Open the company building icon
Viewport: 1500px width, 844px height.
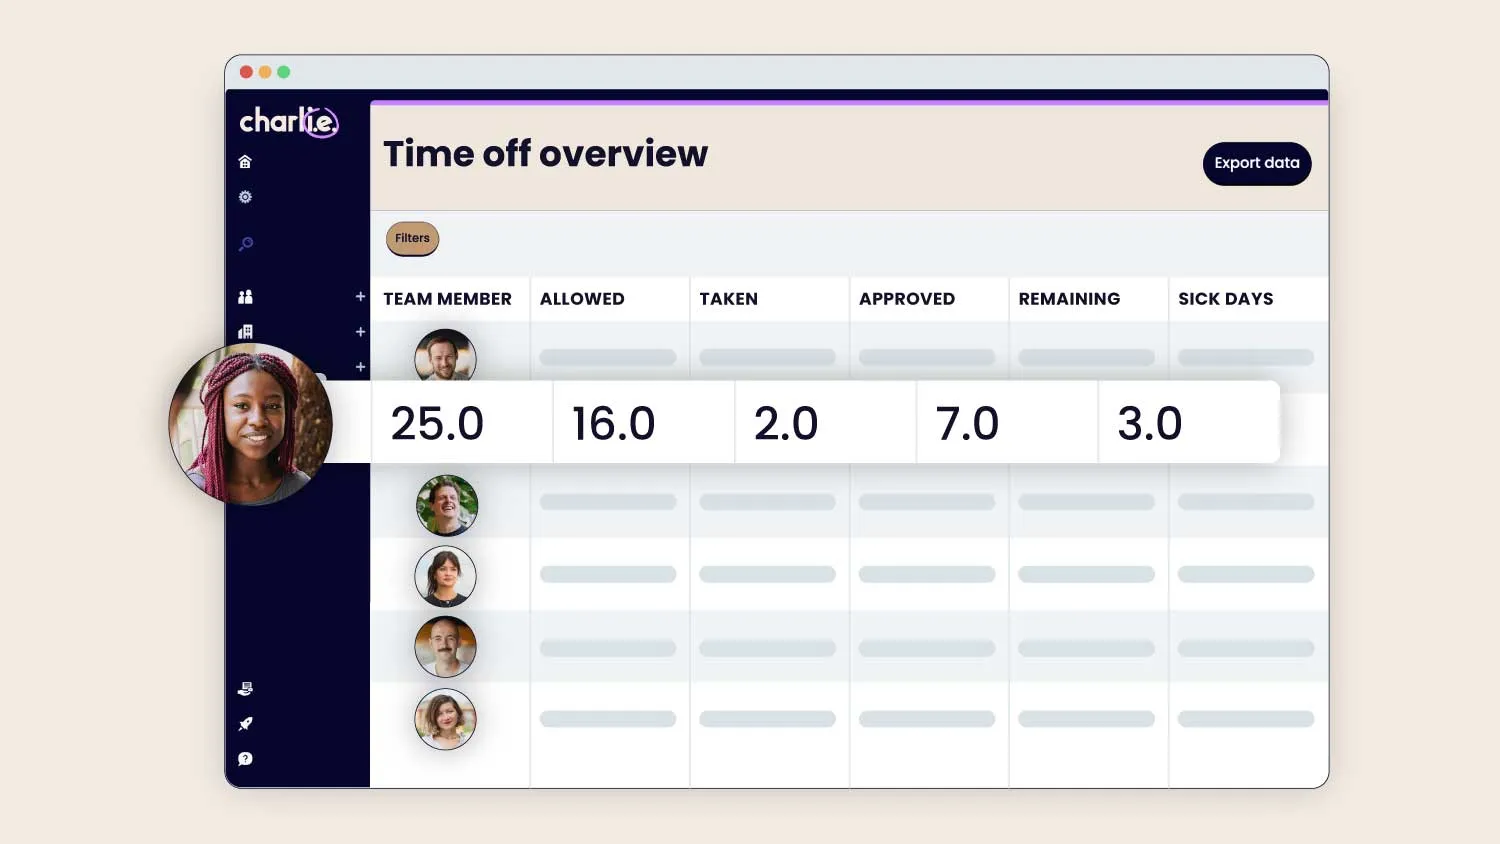245,332
